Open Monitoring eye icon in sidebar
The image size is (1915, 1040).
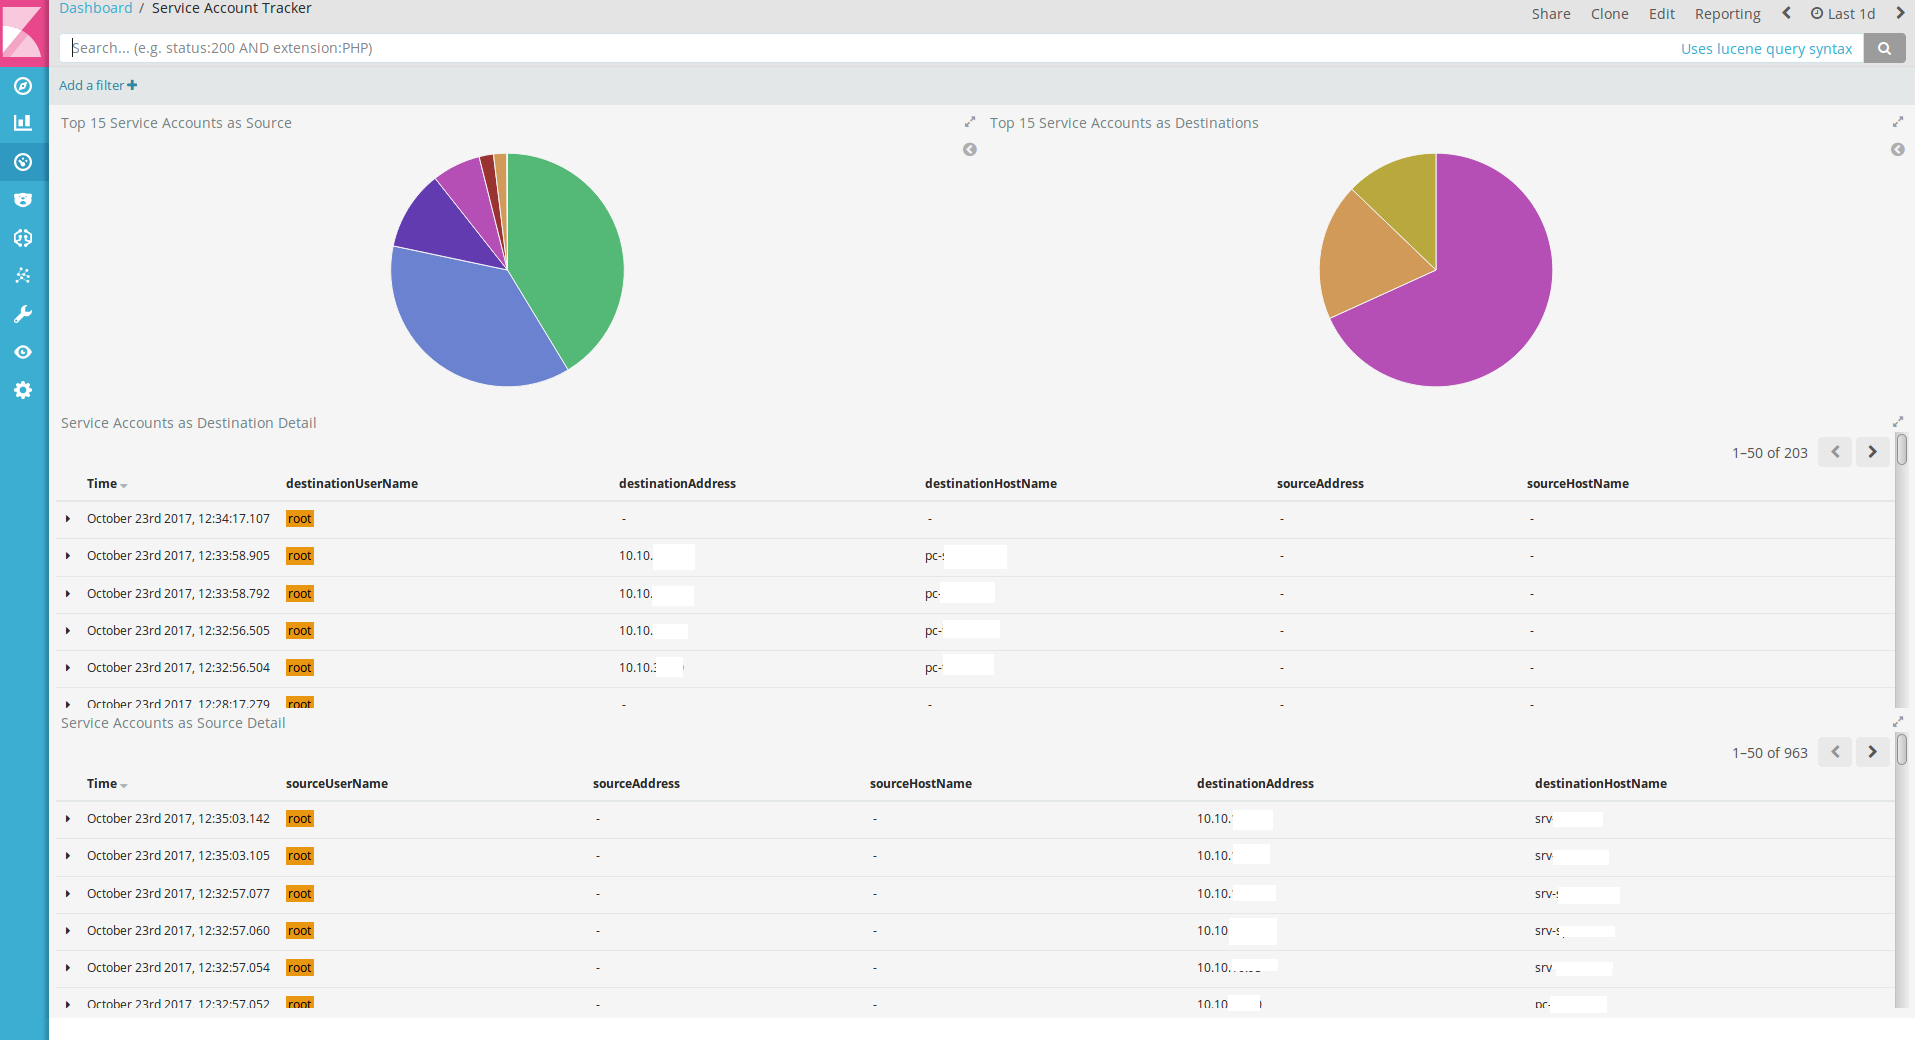pos(23,352)
